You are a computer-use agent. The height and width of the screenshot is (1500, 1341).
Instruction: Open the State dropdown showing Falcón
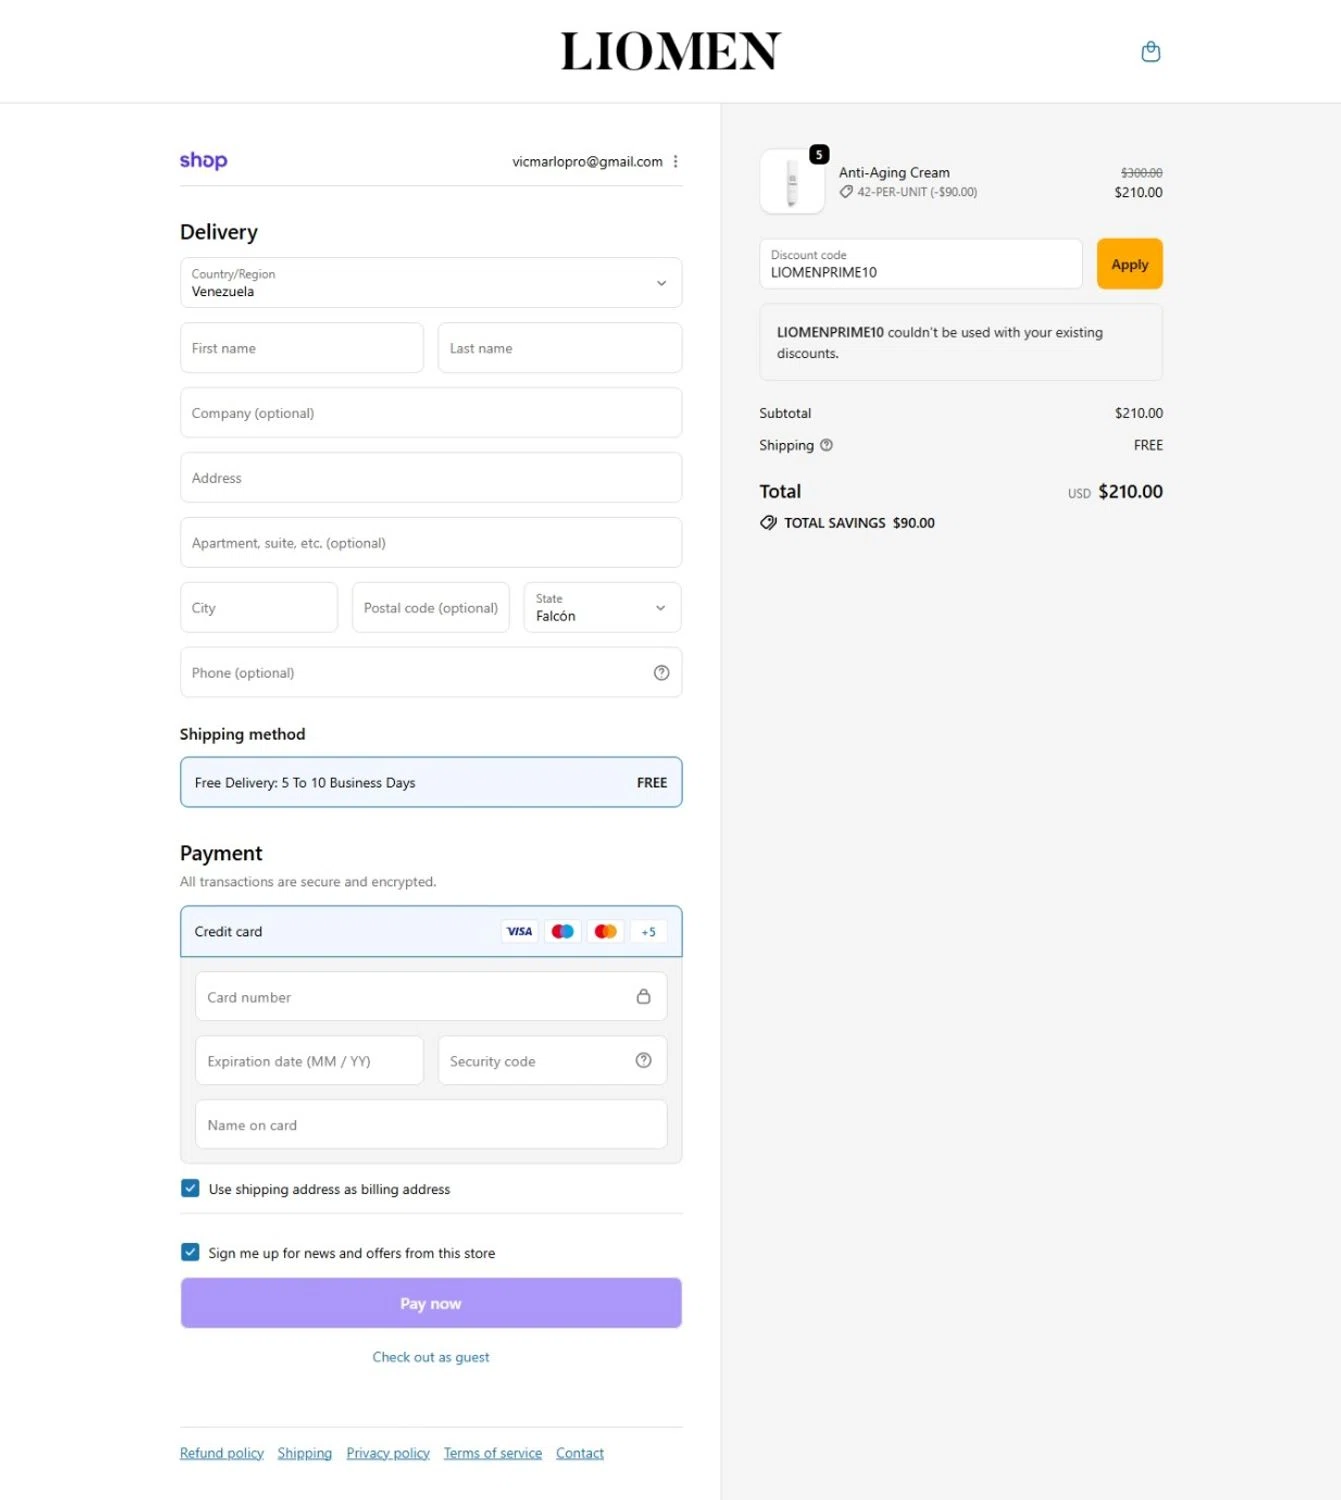(602, 607)
